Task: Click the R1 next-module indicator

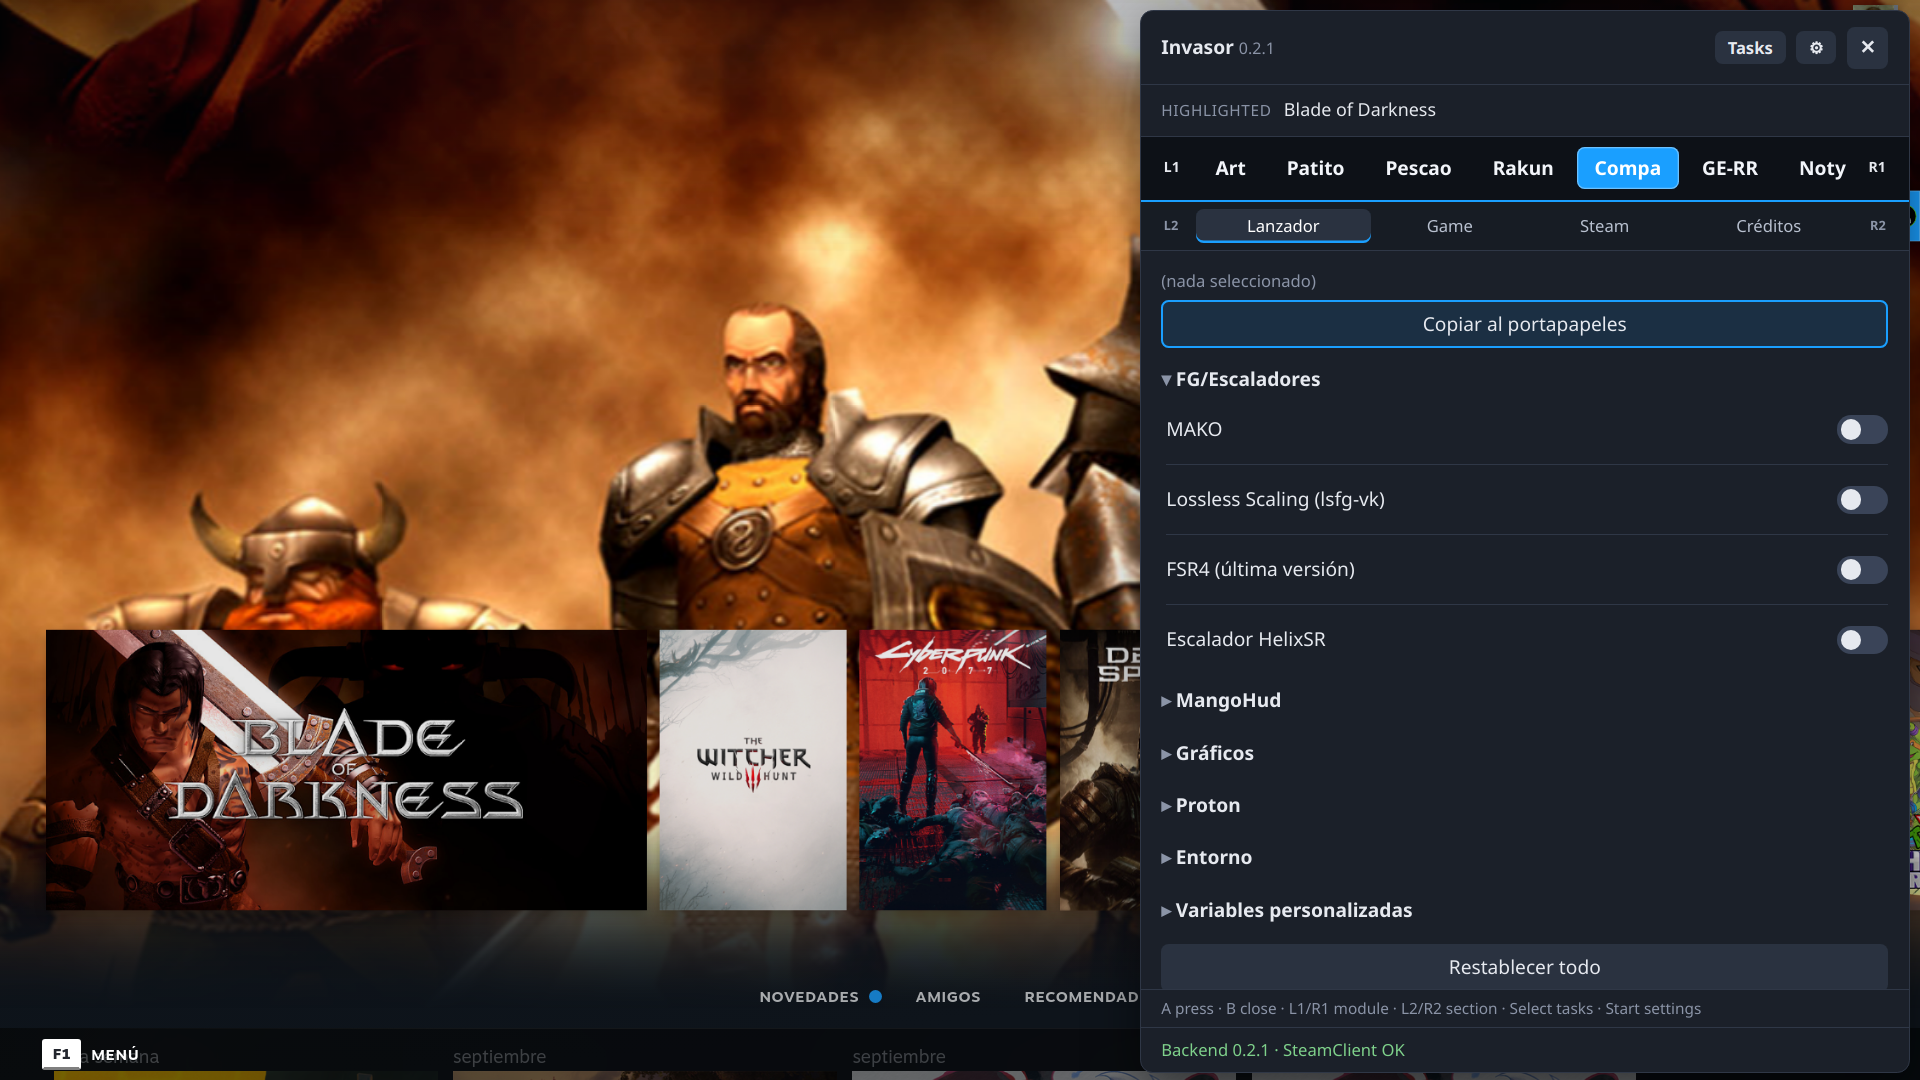Action: pyautogui.click(x=1877, y=168)
